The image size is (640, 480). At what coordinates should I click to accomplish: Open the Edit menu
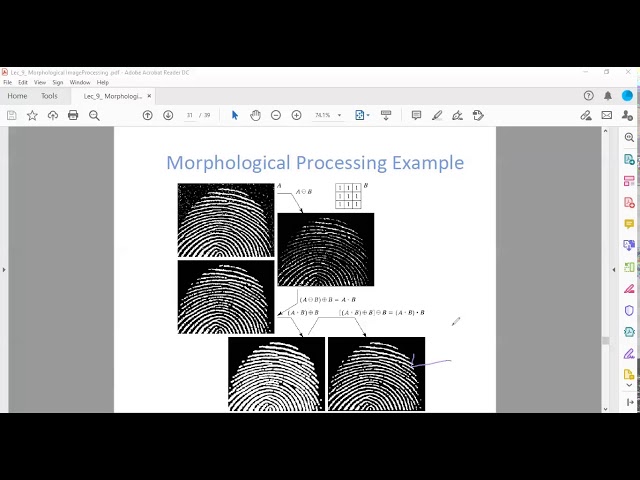23,82
